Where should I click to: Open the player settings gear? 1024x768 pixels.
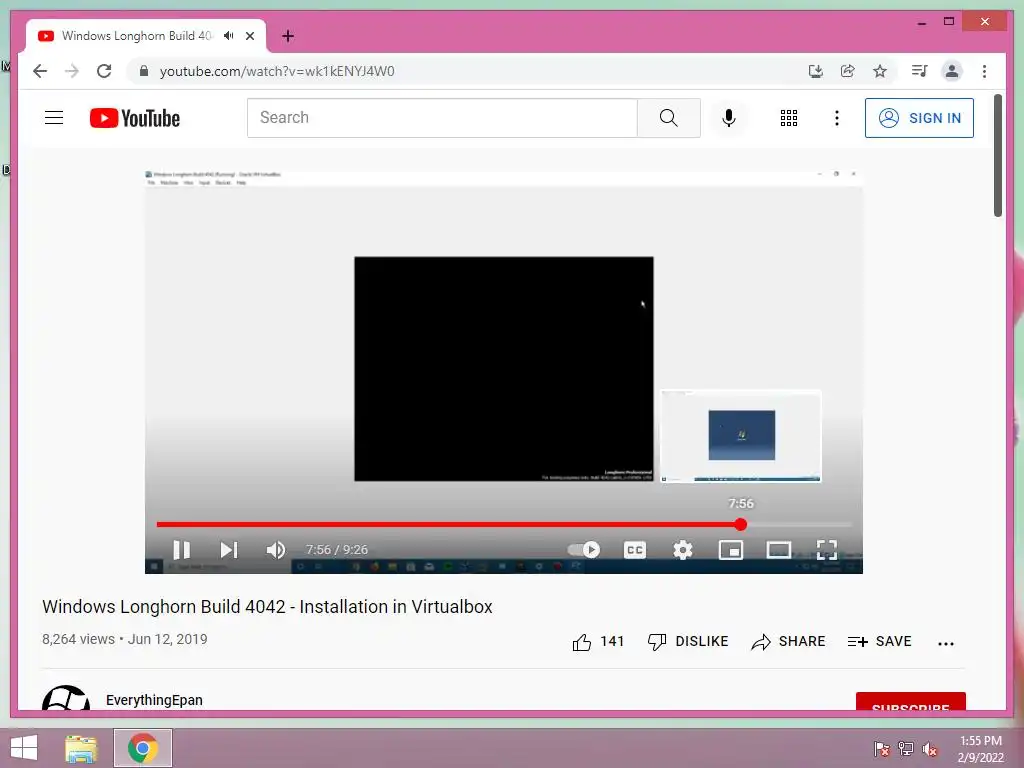click(x=682, y=550)
